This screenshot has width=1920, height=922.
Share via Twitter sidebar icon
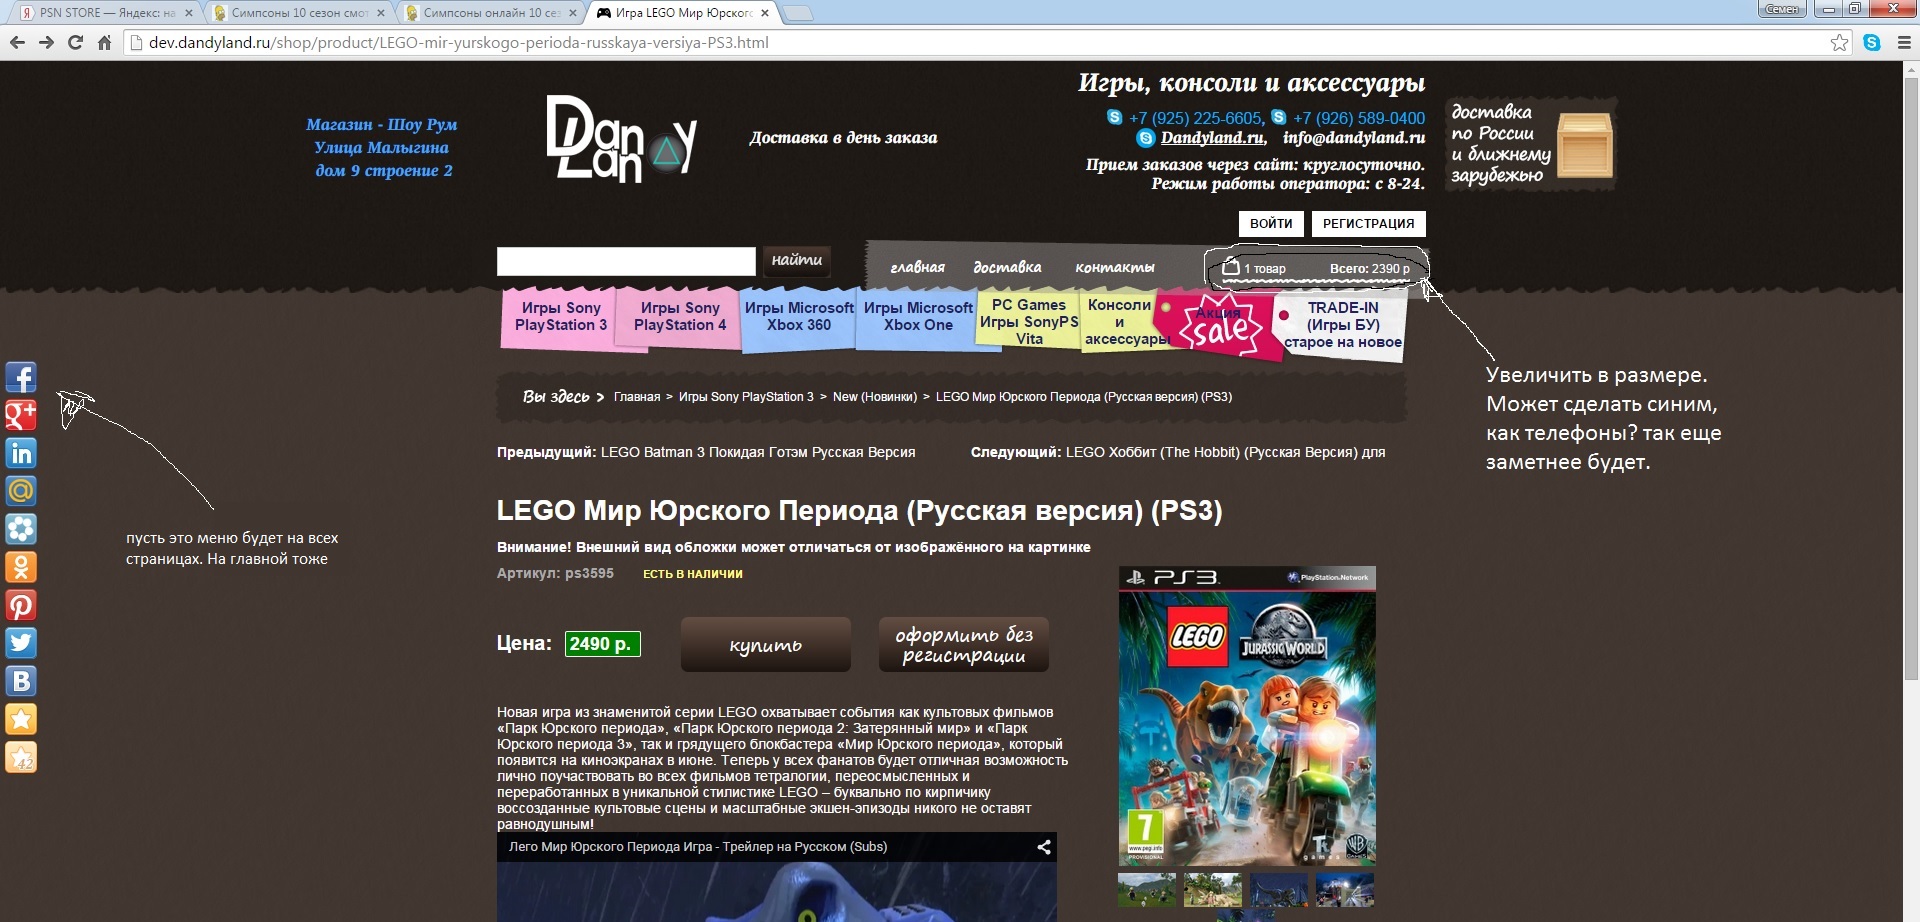(21, 643)
